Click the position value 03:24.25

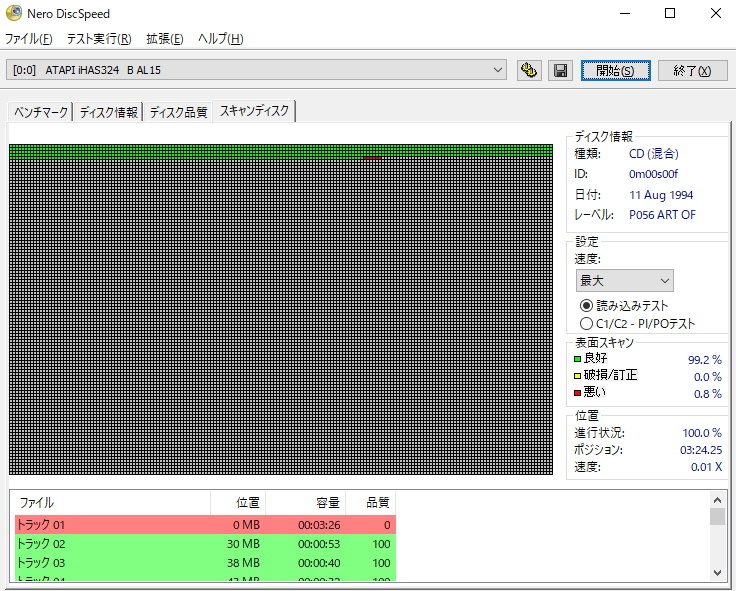click(x=701, y=450)
